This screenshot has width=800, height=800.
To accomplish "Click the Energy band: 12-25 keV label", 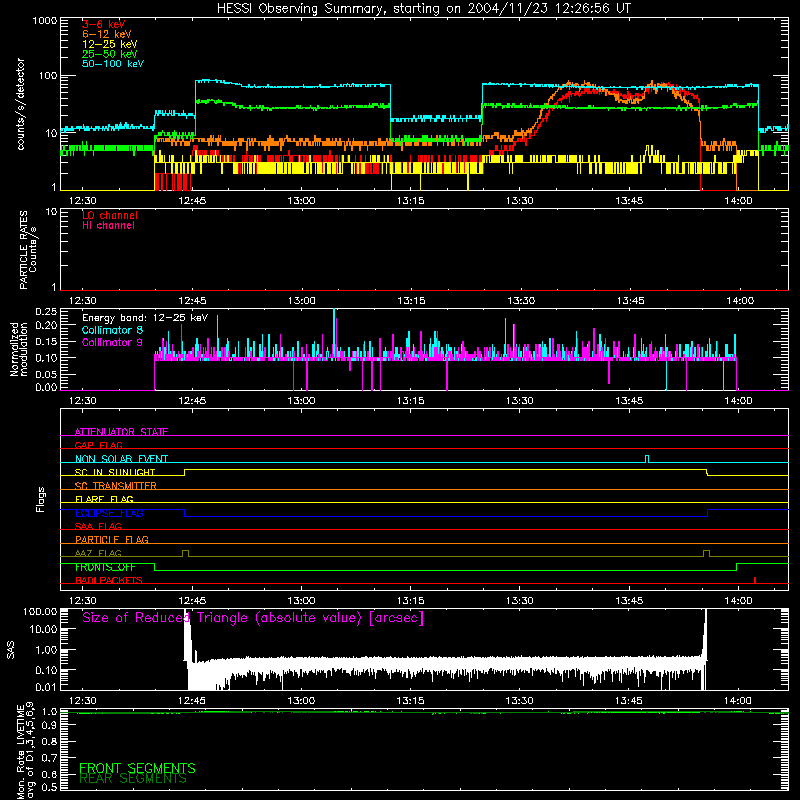I will 145,318.
